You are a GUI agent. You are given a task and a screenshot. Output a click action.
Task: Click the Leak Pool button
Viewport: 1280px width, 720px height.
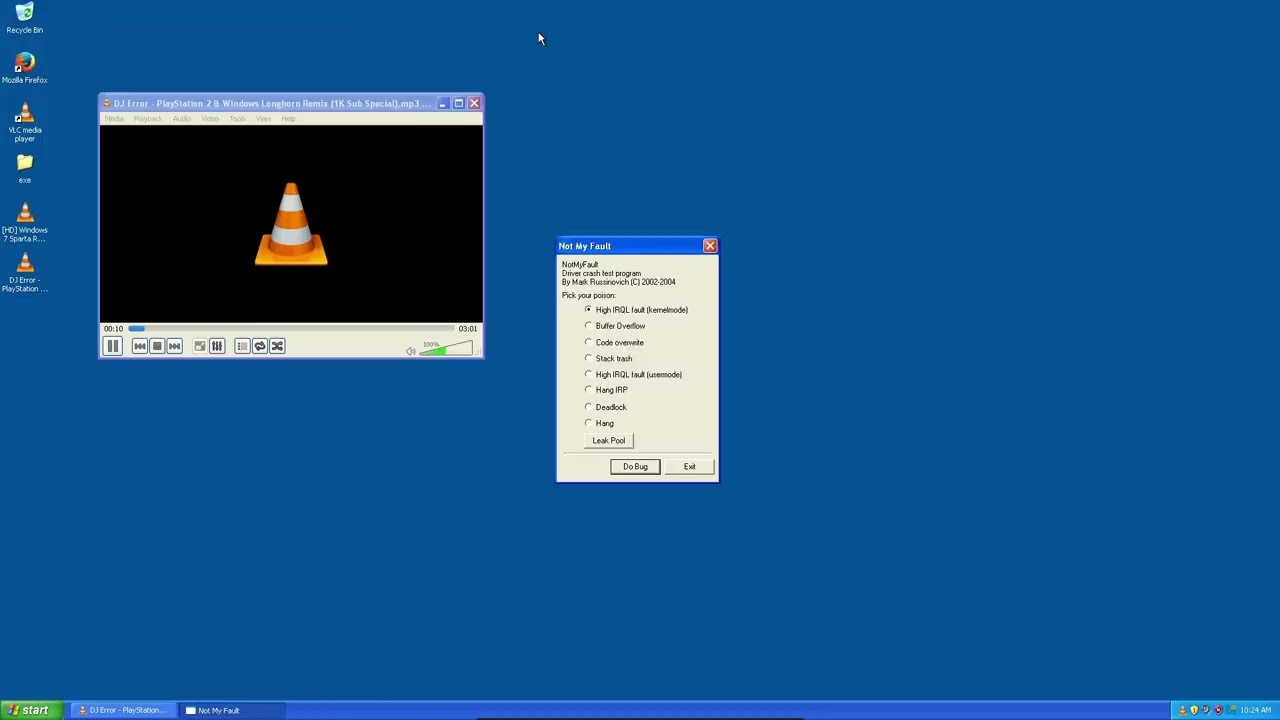click(608, 441)
